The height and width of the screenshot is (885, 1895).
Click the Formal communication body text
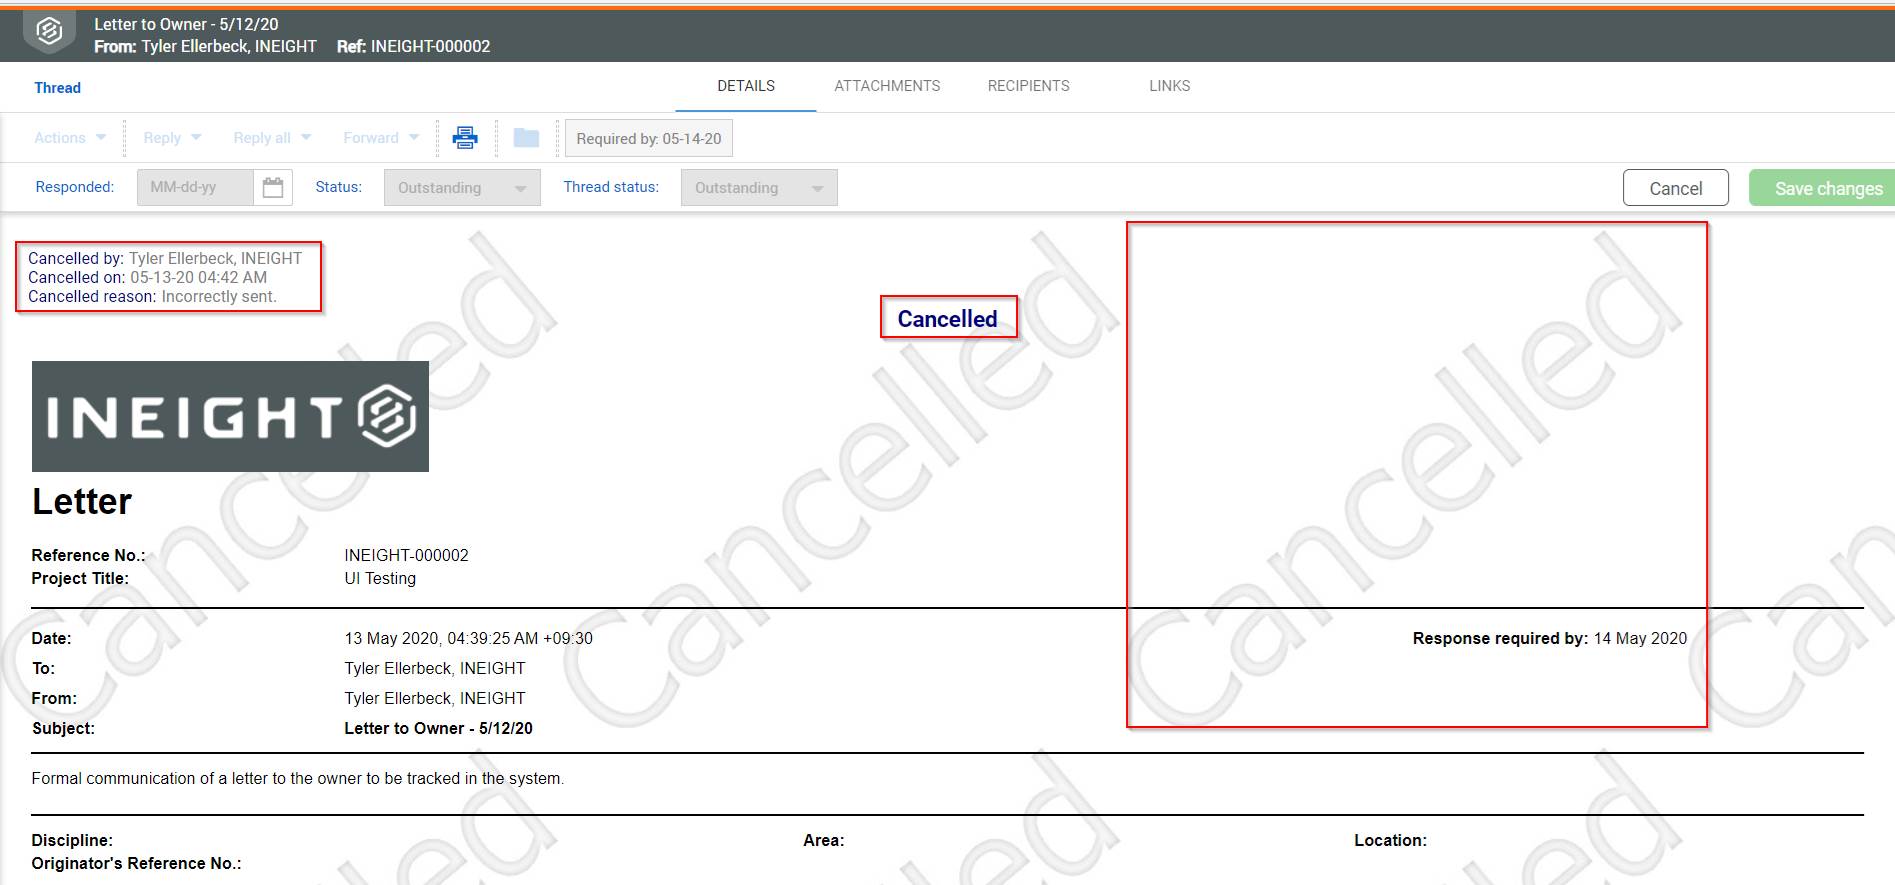tap(297, 778)
